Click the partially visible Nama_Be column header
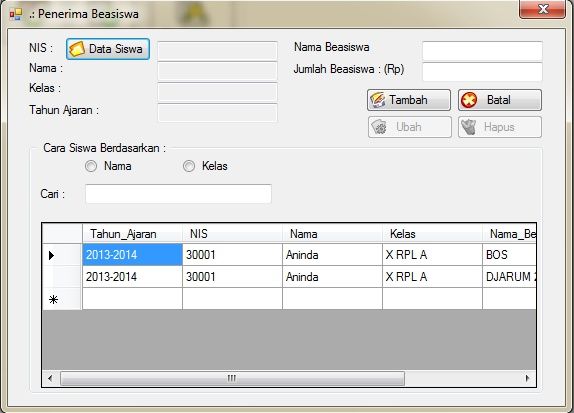This screenshot has width=574, height=413. point(509,233)
